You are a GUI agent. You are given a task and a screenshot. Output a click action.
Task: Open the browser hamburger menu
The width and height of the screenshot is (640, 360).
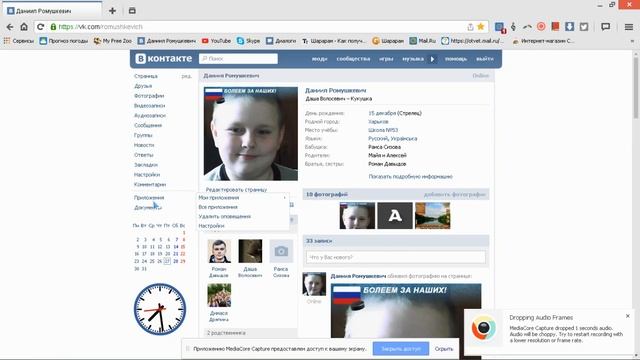629,27
